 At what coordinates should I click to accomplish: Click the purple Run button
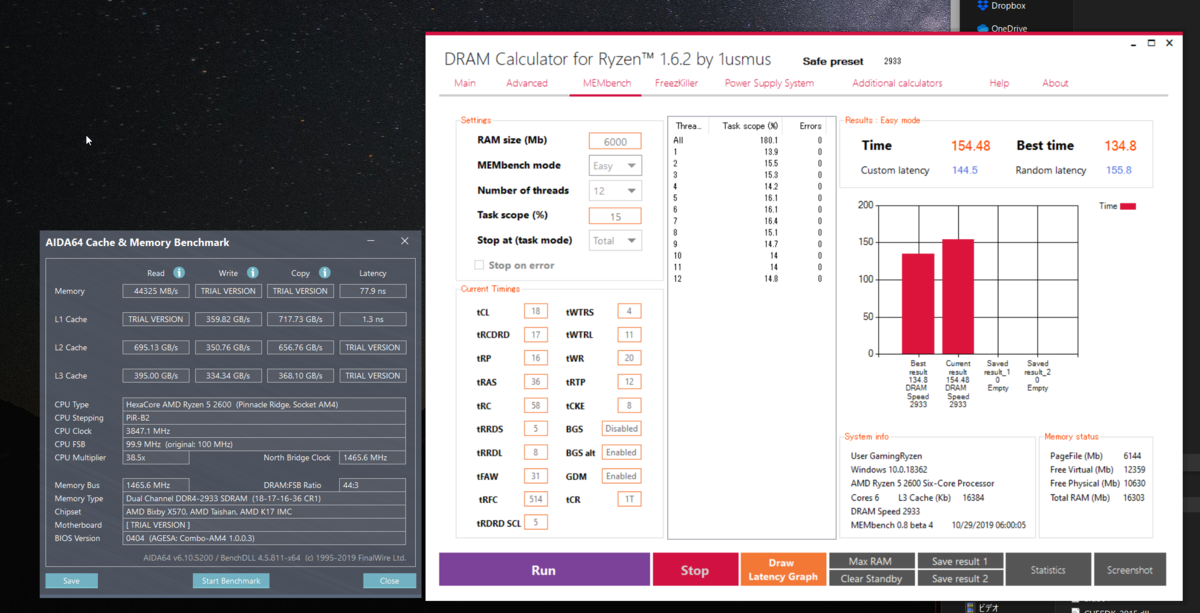(543, 570)
